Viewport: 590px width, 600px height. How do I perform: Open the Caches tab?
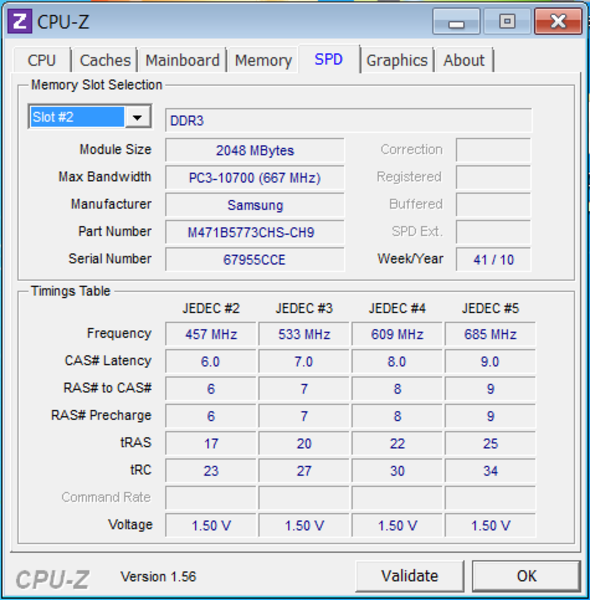[105, 60]
